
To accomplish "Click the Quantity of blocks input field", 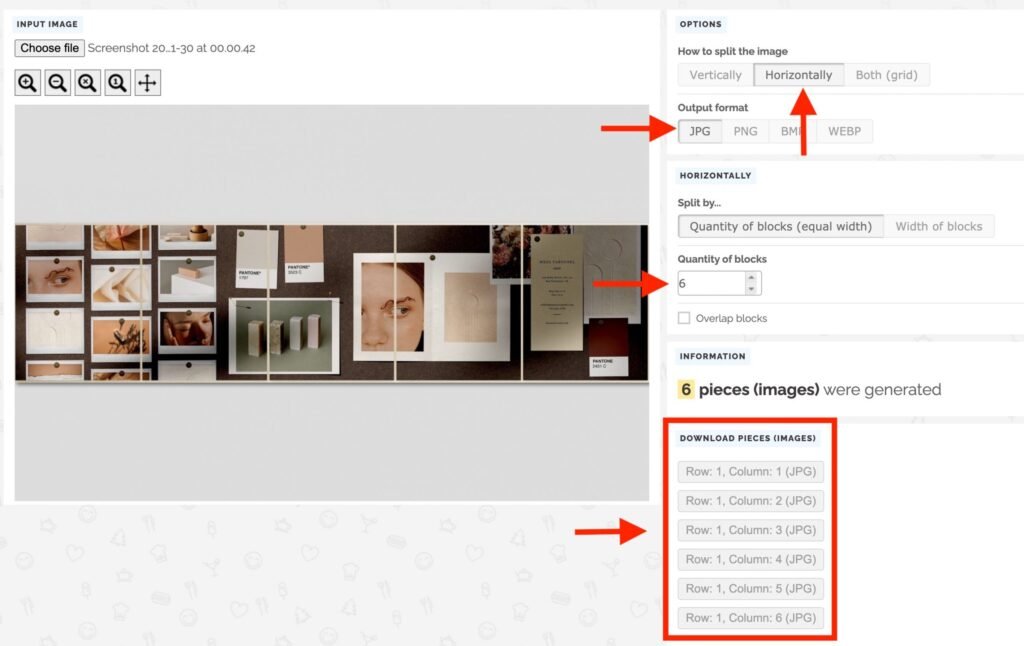I will coord(710,283).
